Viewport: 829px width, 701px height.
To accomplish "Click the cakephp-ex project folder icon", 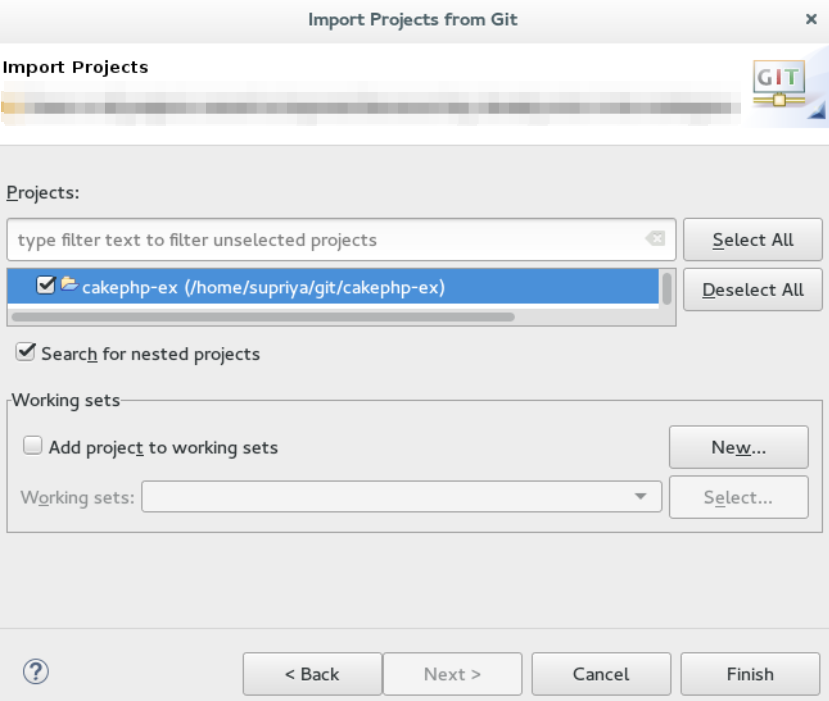I will [69, 287].
